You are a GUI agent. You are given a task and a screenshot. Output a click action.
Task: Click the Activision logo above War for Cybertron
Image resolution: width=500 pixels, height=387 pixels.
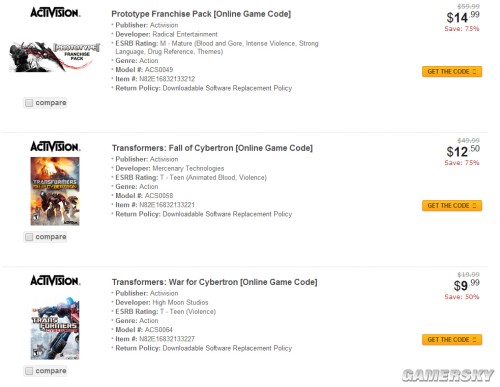tap(55, 281)
